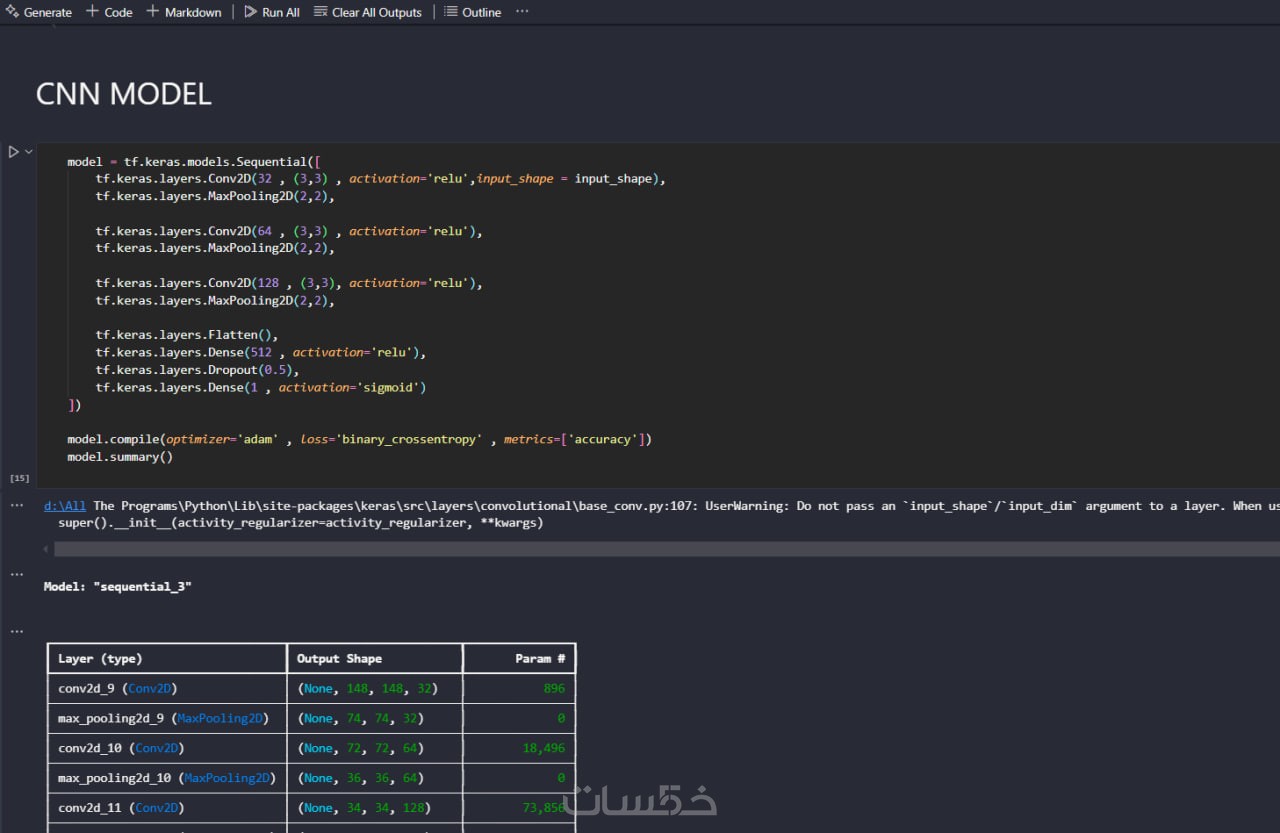Select the CNN MODEL heading
1280x833 pixels.
click(124, 94)
